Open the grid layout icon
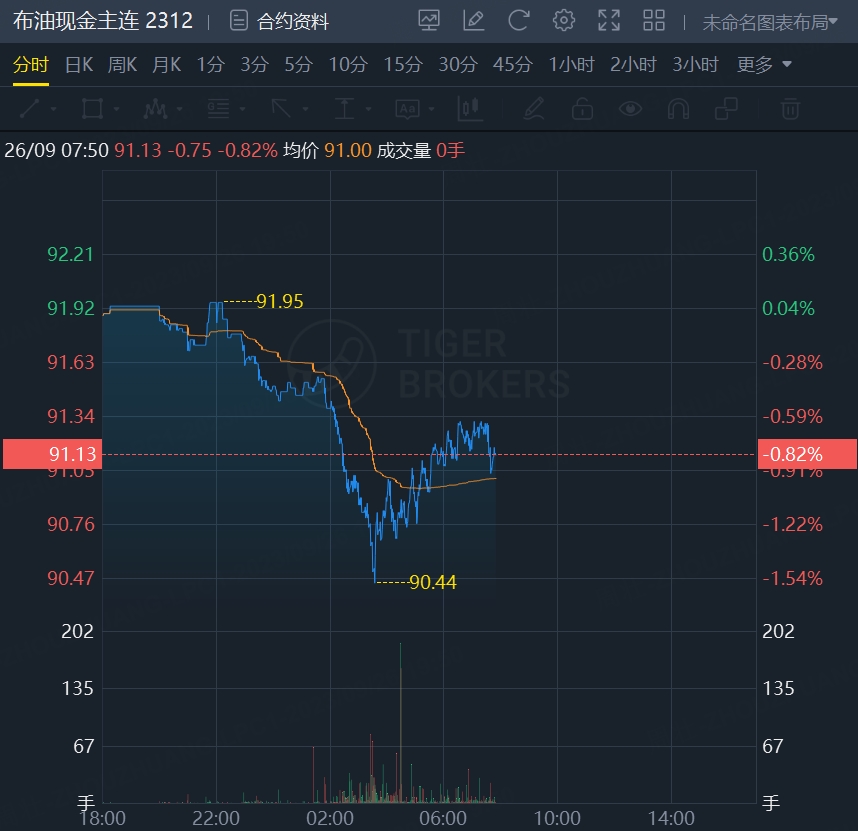This screenshot has height=831, width=858. pos(654,20)
